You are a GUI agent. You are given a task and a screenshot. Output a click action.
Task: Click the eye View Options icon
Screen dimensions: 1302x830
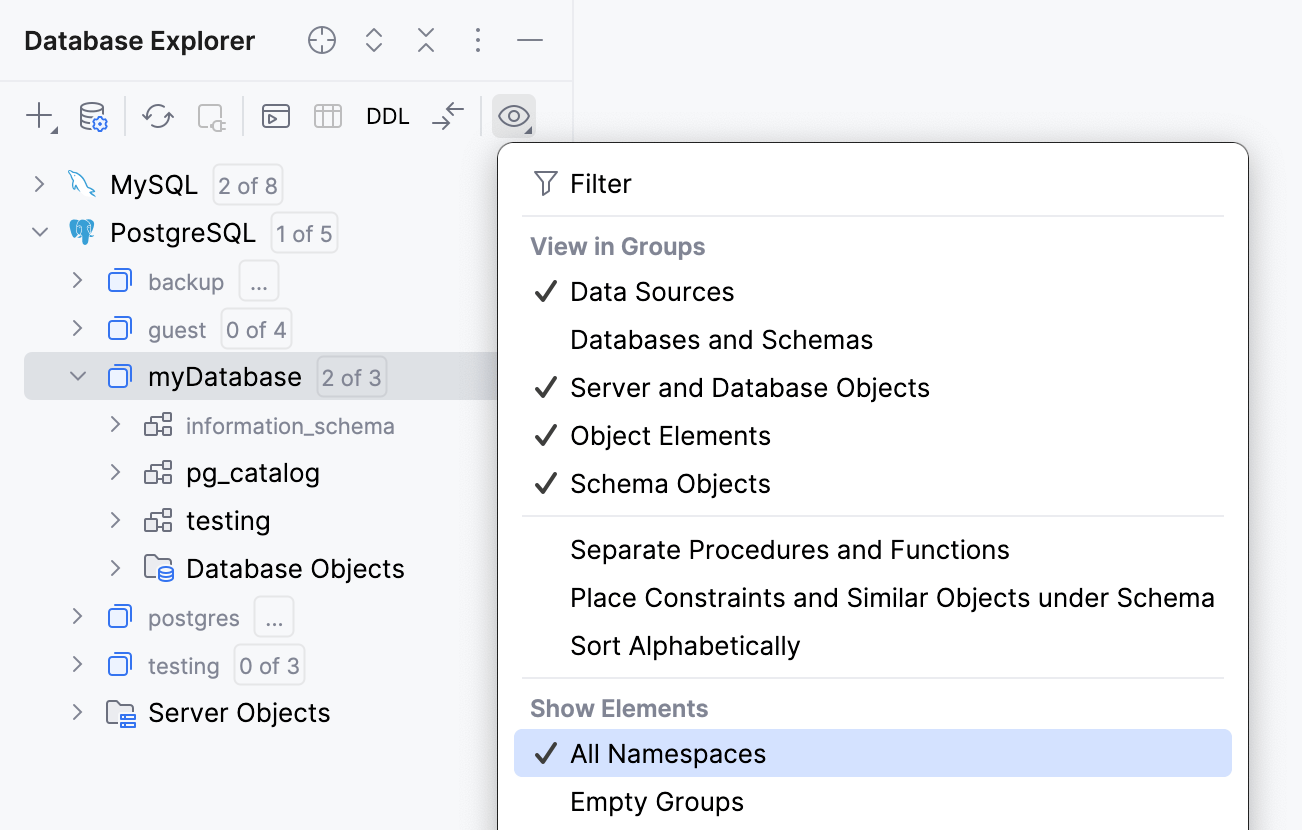pos(513,116)
